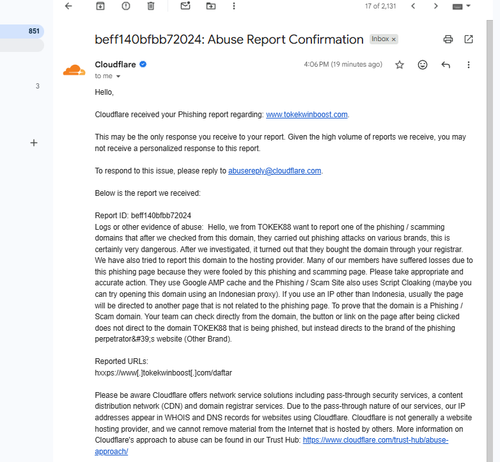The height and width of the screenshot is (462, 500).
Task: Go to the older email arrow
Action: click(x=436, y=6)
